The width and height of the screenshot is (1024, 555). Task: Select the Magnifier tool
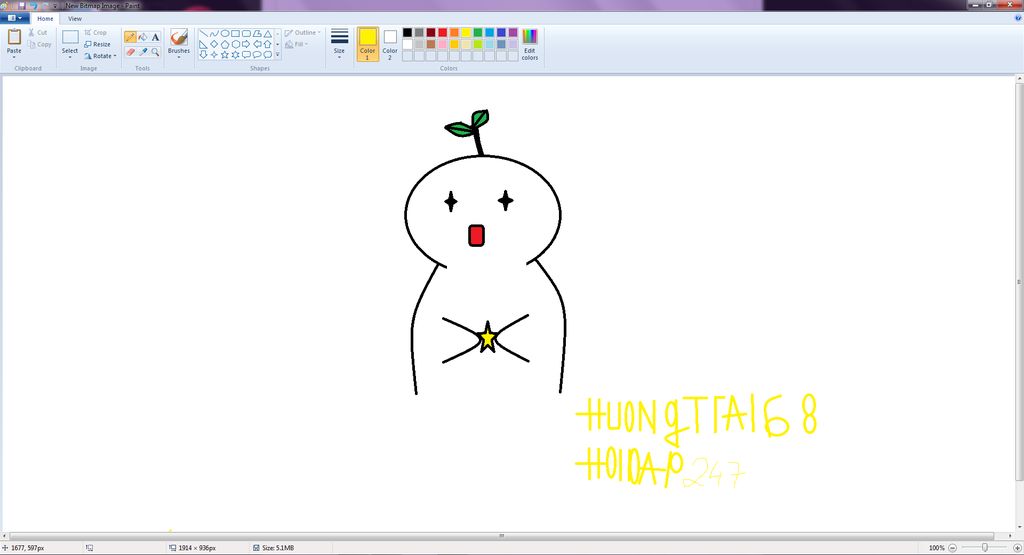tap(155, 52)
